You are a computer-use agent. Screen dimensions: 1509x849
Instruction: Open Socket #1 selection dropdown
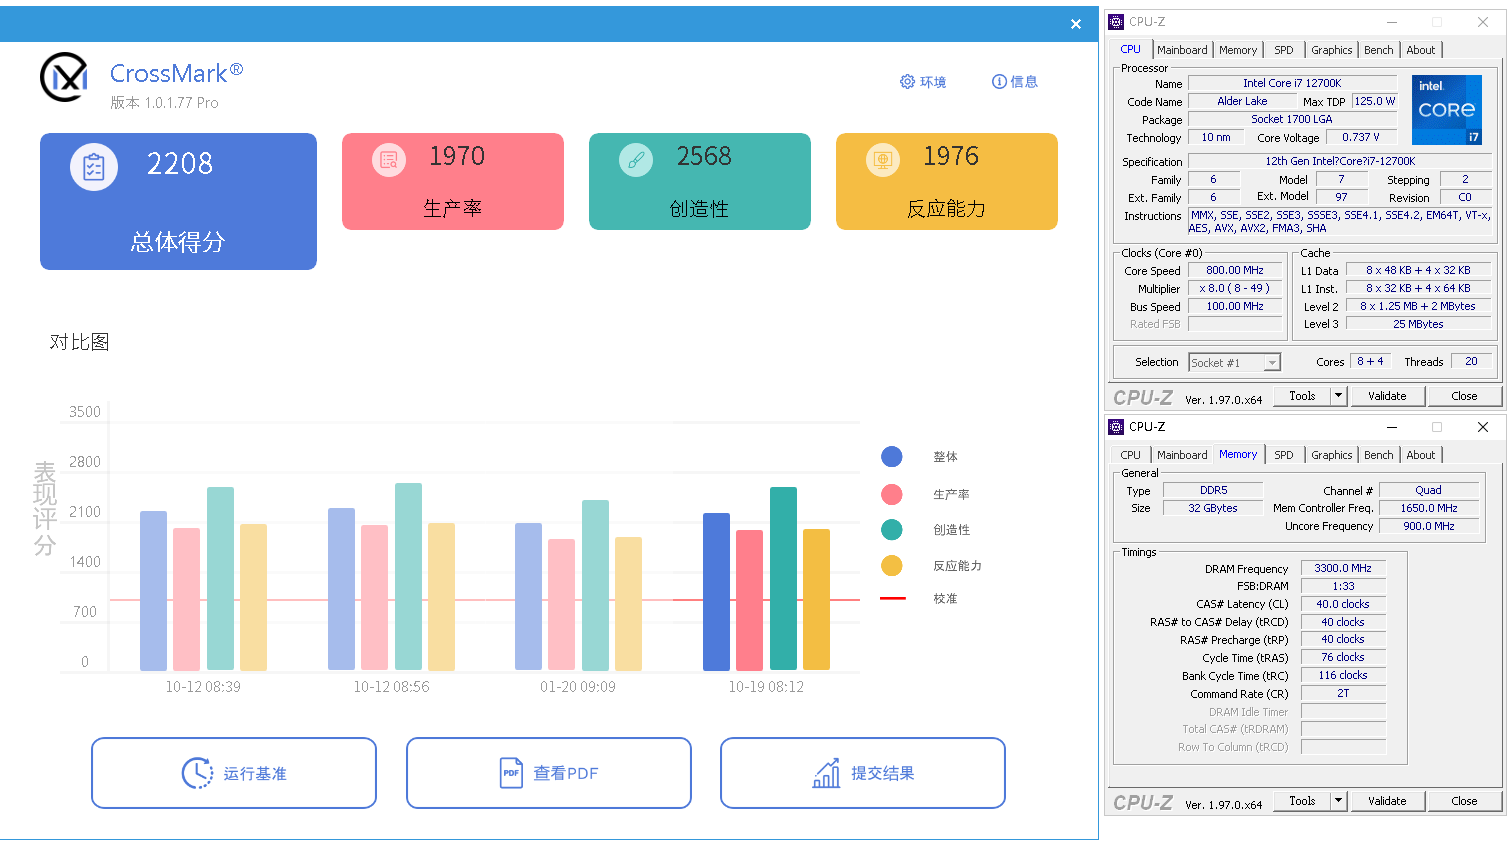pos(1235,363)
